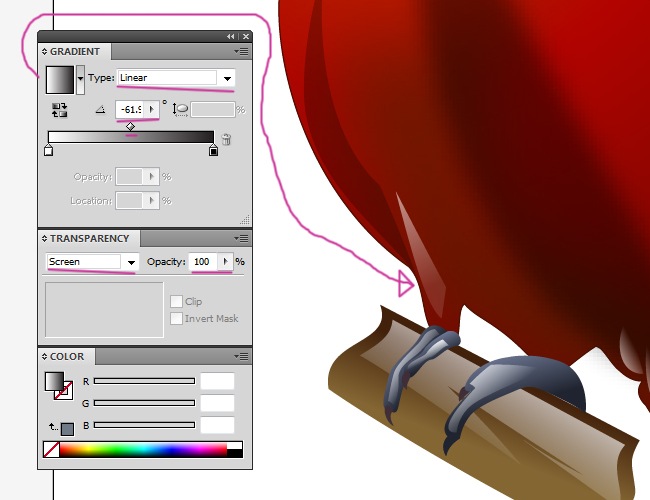Click the disabled aspect ratio percentage field

pyautogui.click(x=213, y=109)
